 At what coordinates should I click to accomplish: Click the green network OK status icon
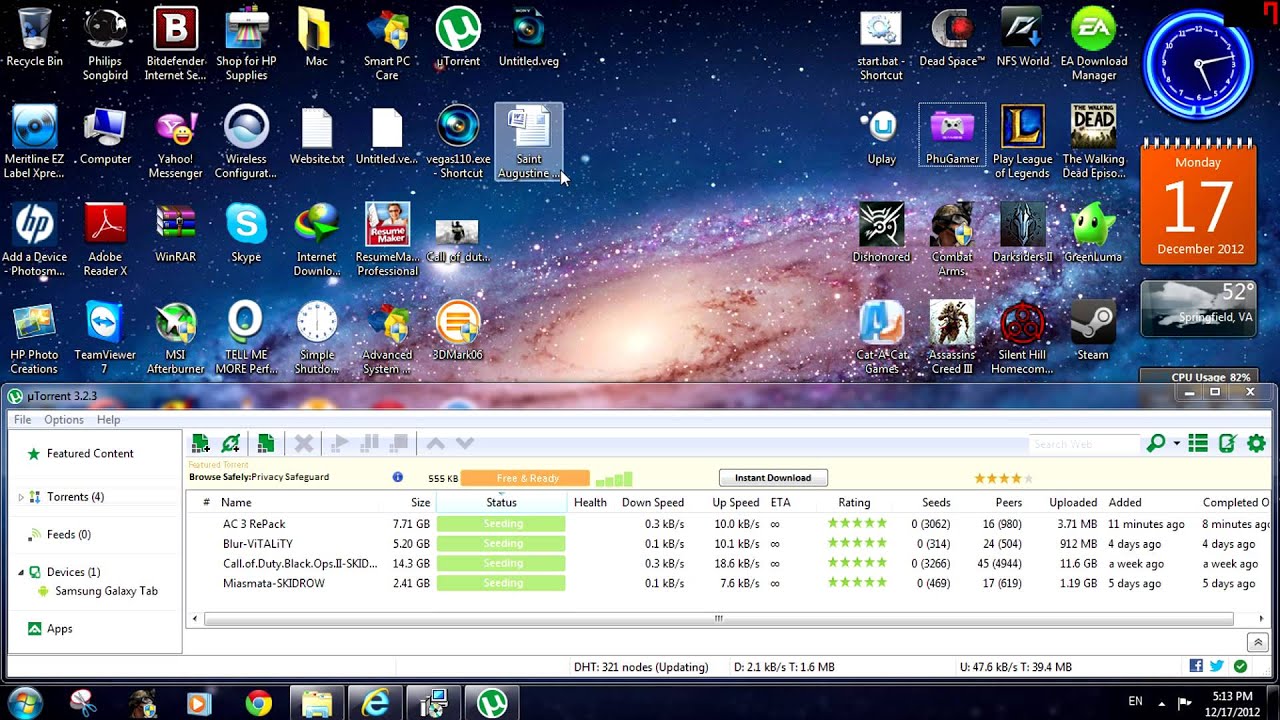[x=1240, y=666]
